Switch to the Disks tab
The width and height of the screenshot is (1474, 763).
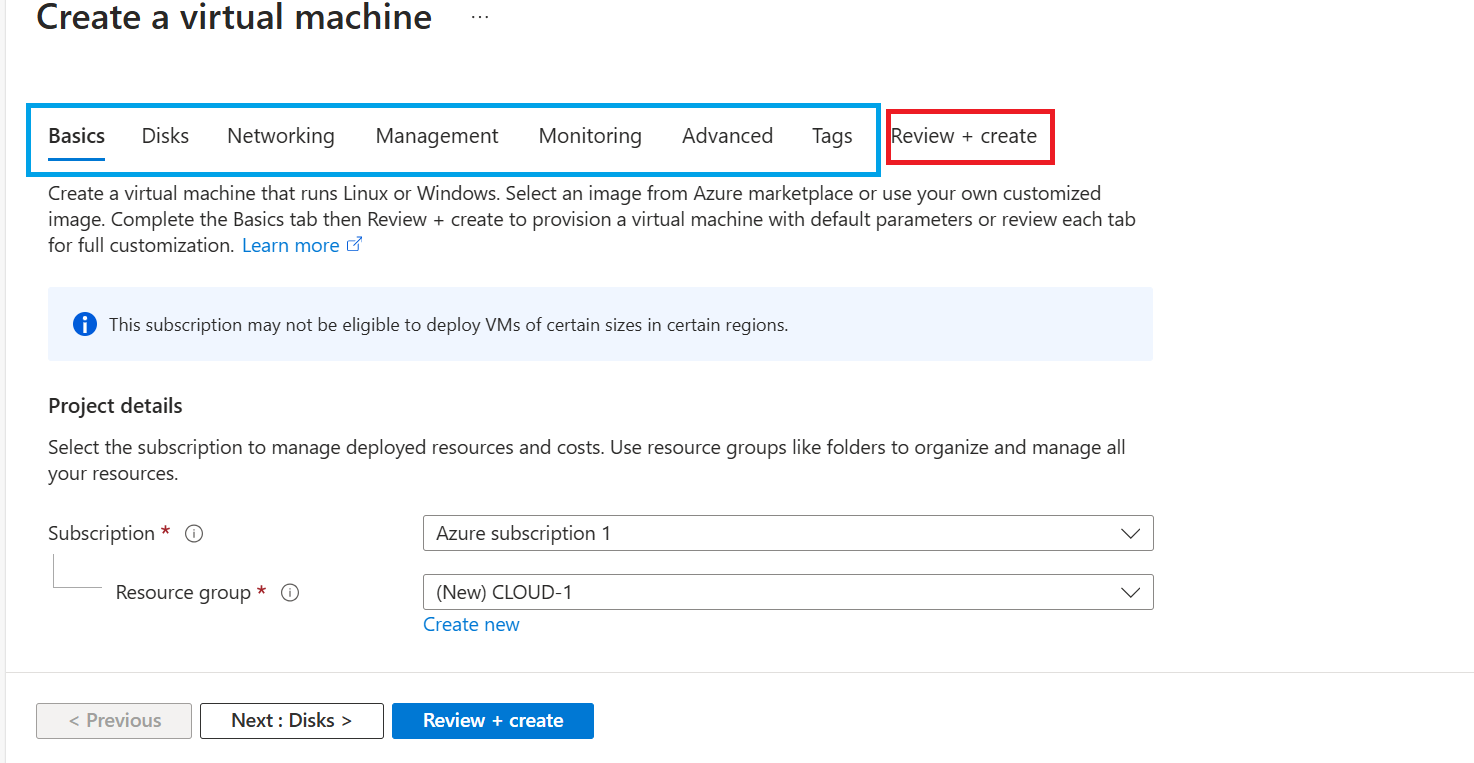165,136
